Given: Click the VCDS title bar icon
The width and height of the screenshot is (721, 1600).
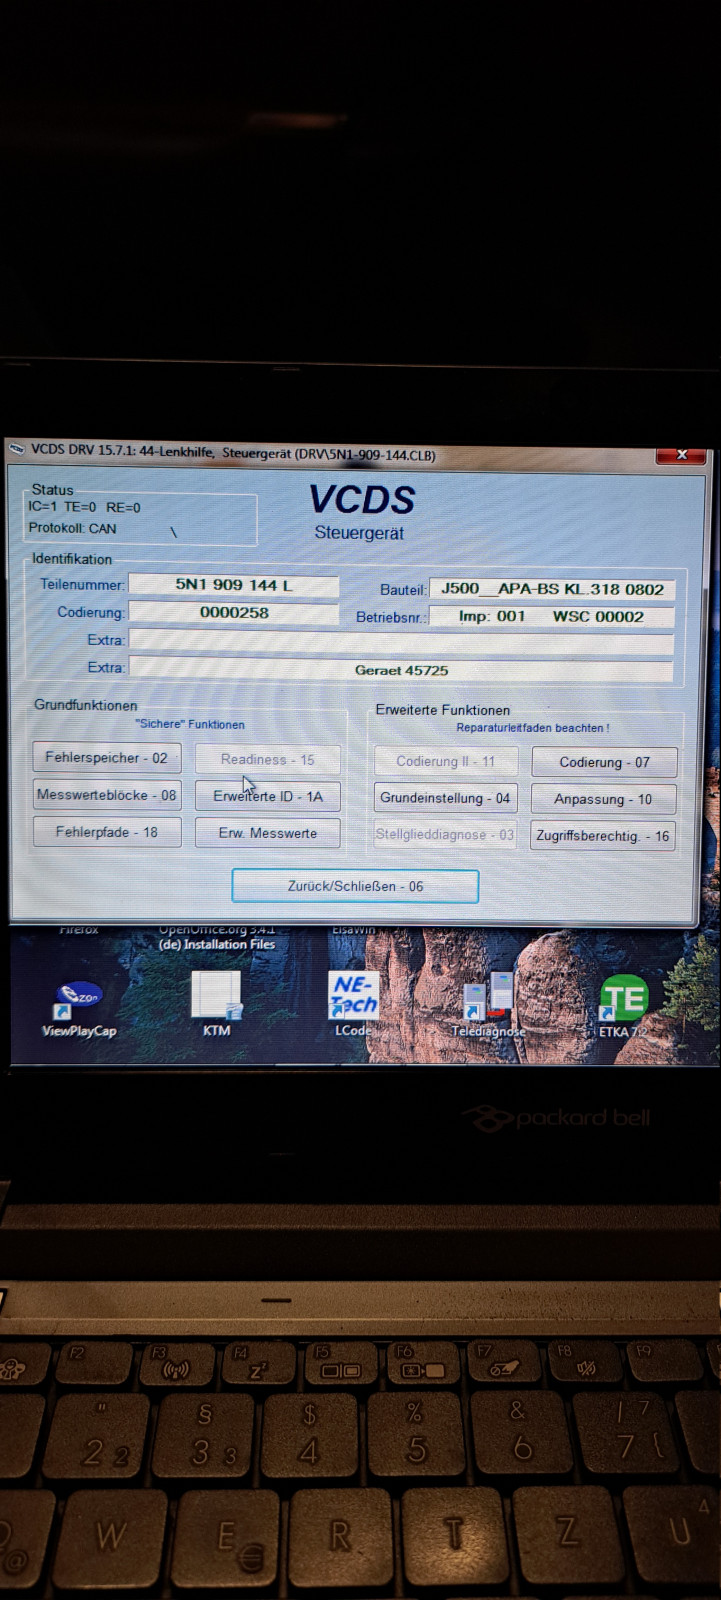Looking at the screenshot, I should [x=17, y=449].
